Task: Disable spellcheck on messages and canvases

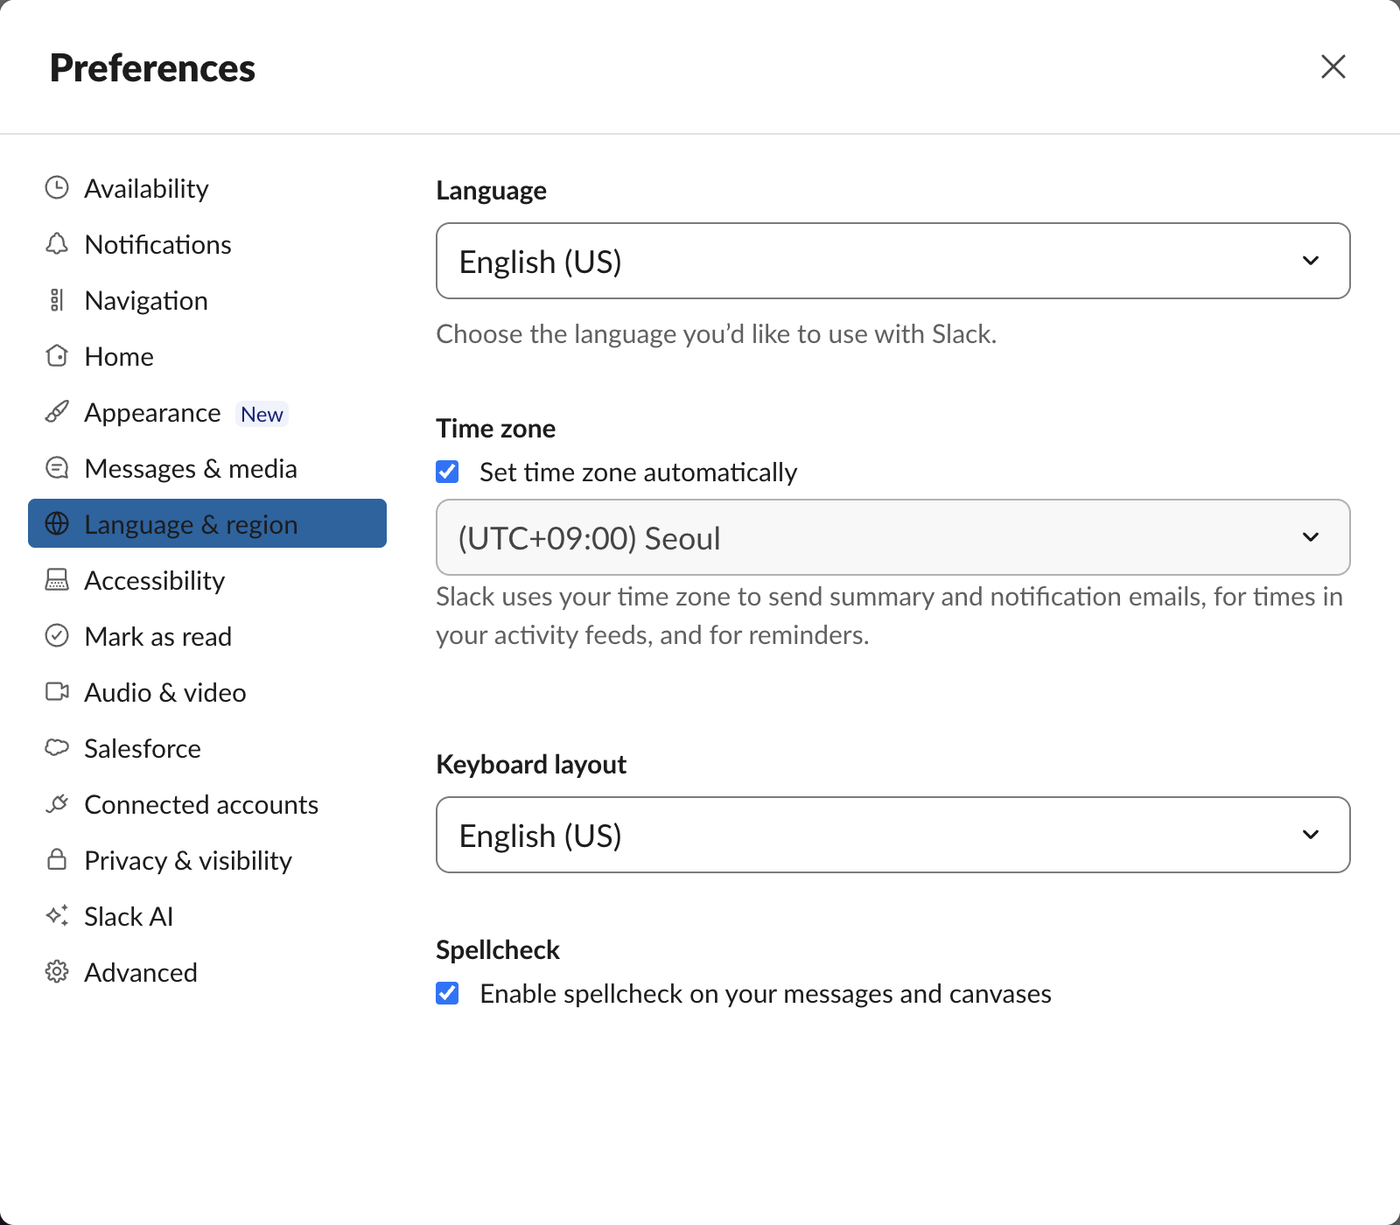Action: coord(447,994)
